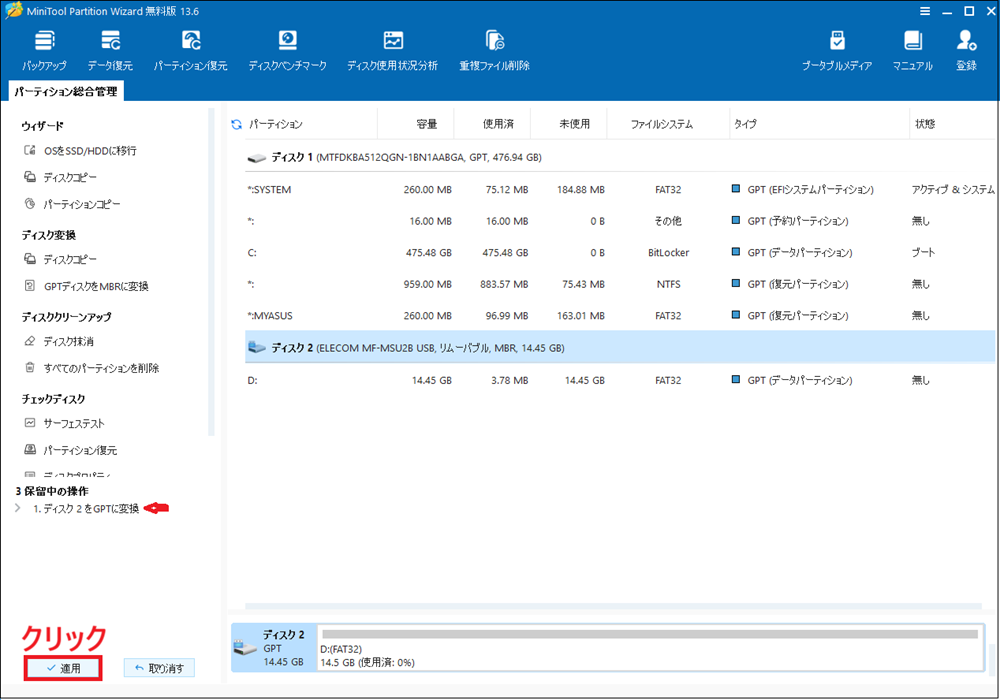
Task: Click ディスク 1 drive icon
Action: (x=256, y=157)
